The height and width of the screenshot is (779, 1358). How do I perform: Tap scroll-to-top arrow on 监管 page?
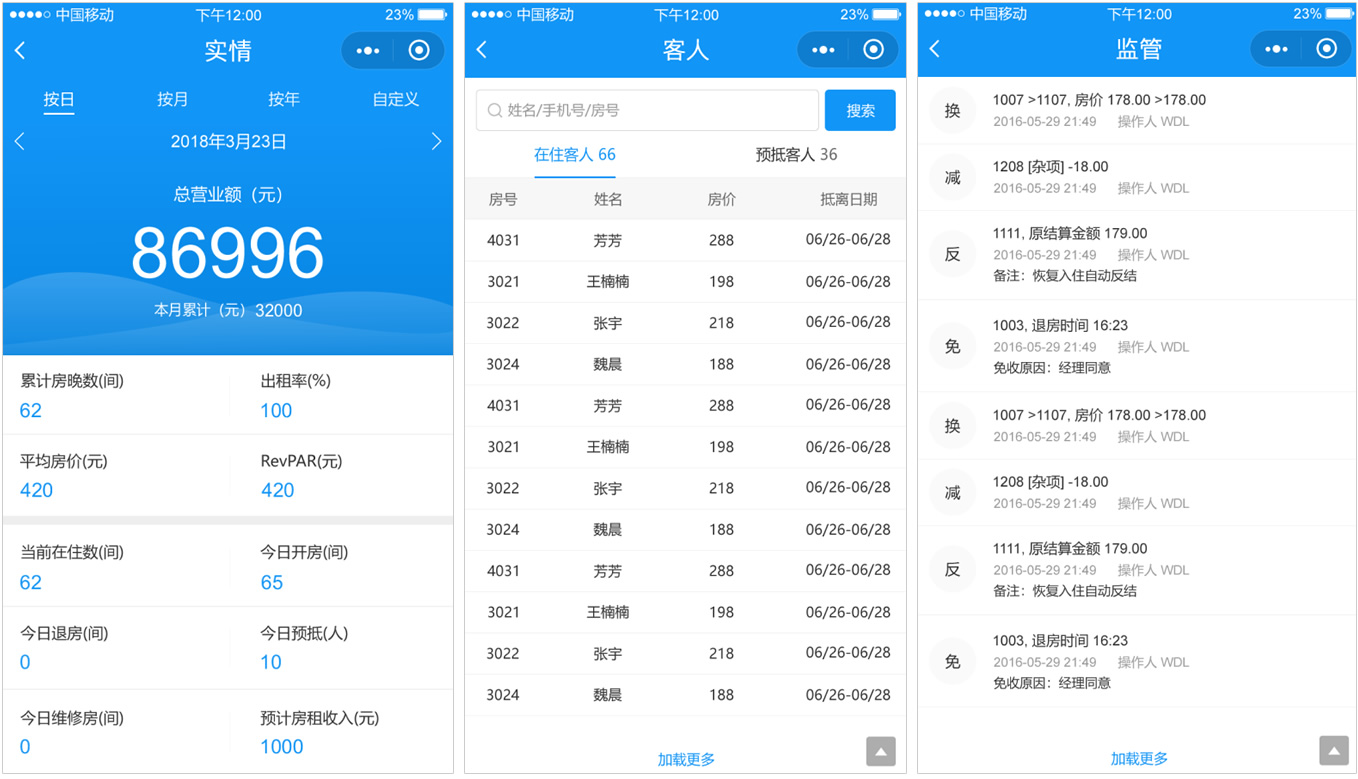(x=1334, y=750)
